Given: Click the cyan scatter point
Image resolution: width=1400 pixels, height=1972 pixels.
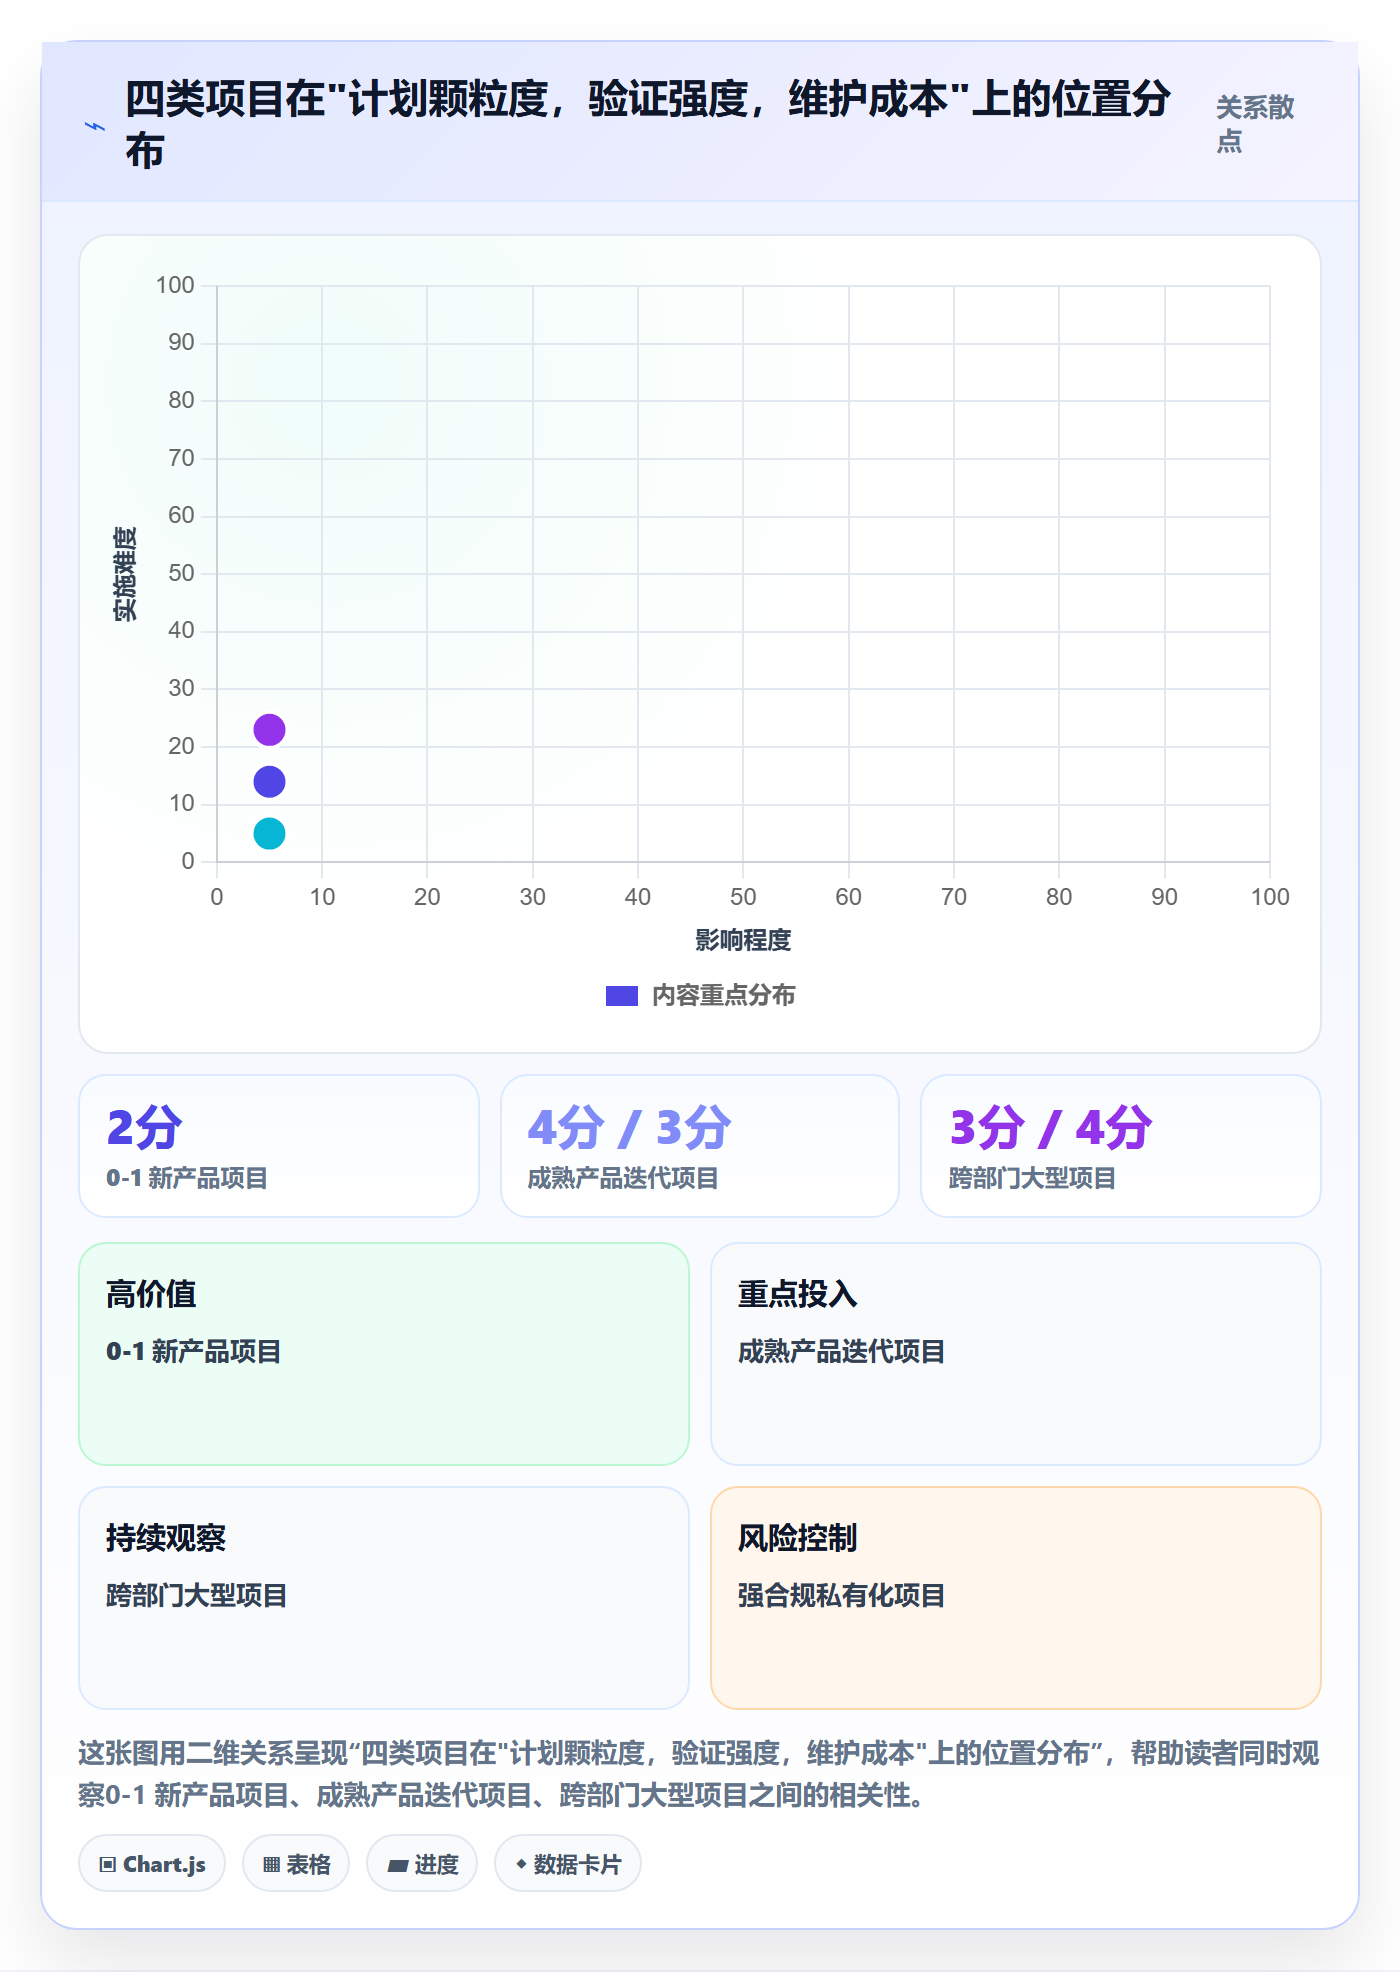Looking at the screenshot, I should tap(269, 833).
